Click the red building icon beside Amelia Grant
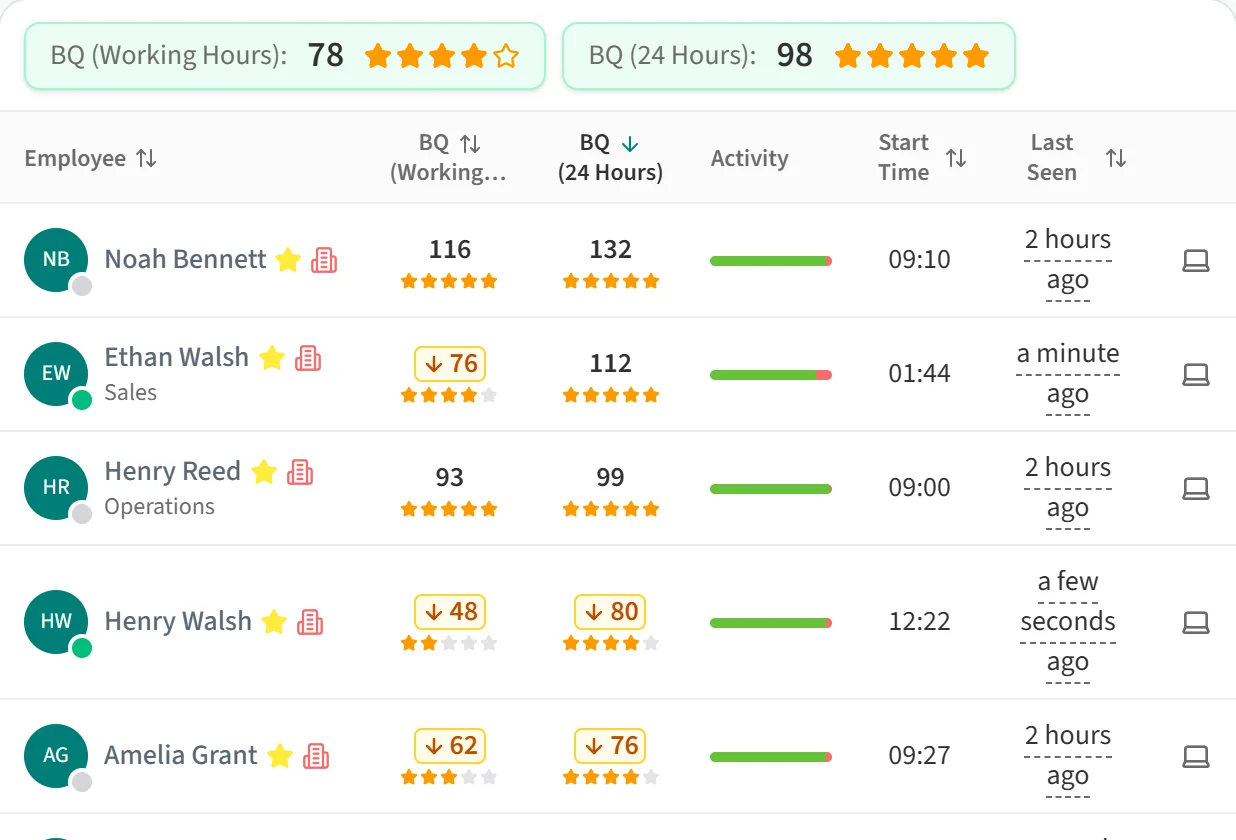 (x=316, y=756)
